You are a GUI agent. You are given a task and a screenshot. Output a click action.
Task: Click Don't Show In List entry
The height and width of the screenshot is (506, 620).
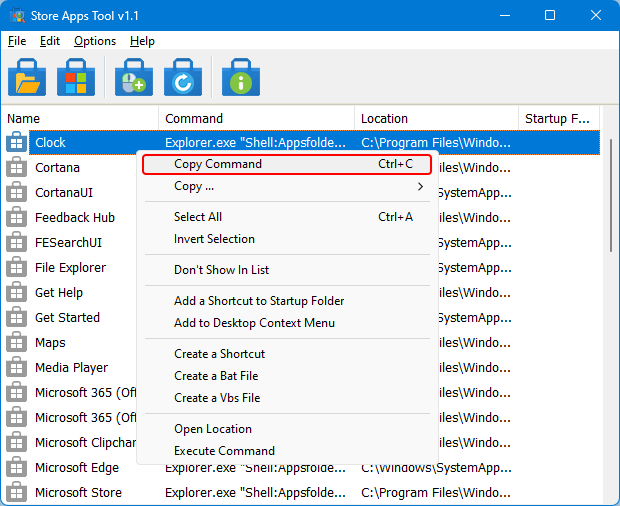(221, 270)
